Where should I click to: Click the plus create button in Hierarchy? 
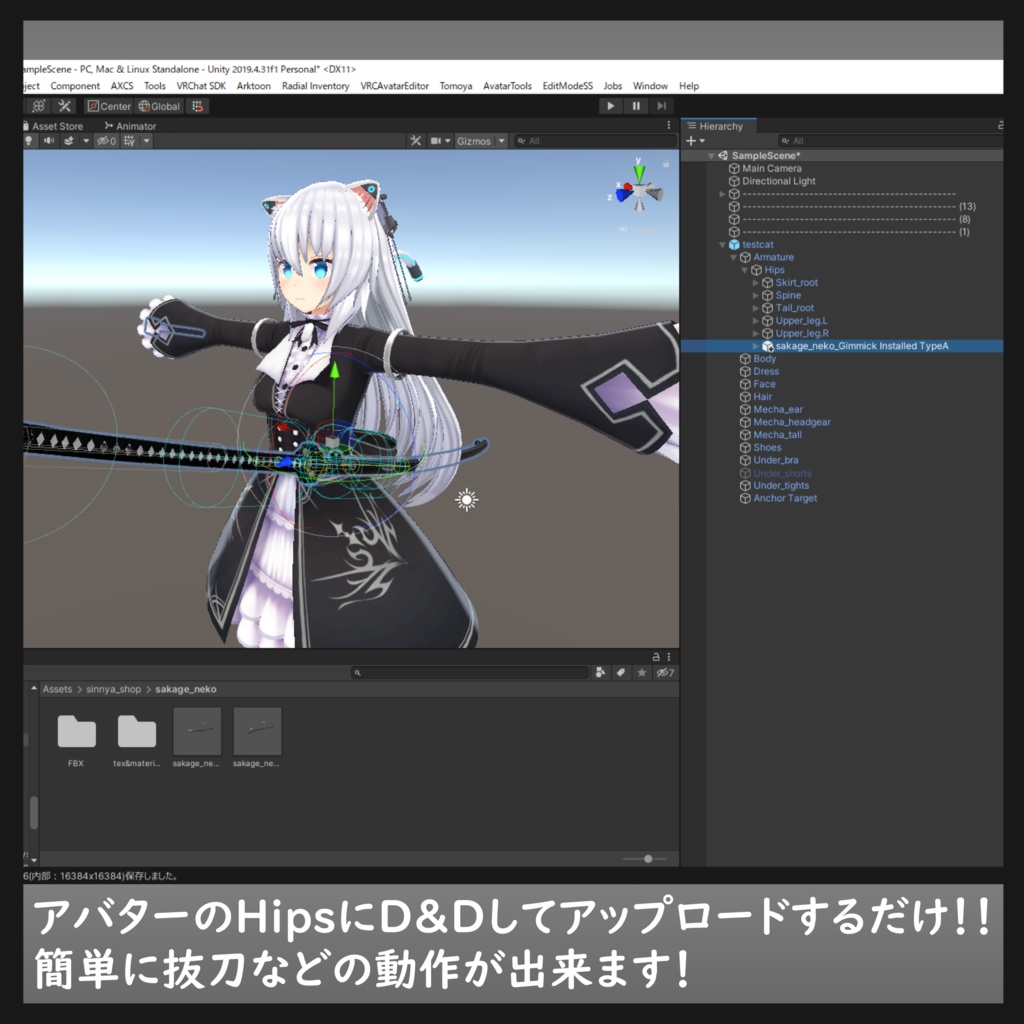tap(695, 140)
